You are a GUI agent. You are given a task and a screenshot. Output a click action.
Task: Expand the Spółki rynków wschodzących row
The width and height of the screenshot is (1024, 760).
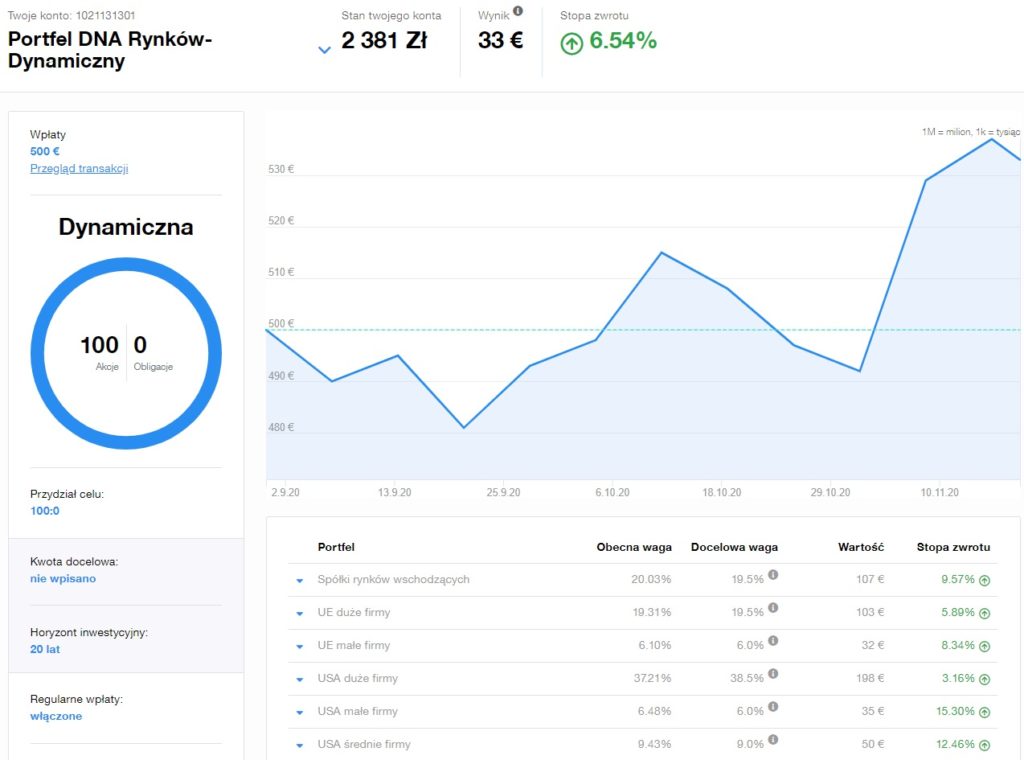pos(298,580)
